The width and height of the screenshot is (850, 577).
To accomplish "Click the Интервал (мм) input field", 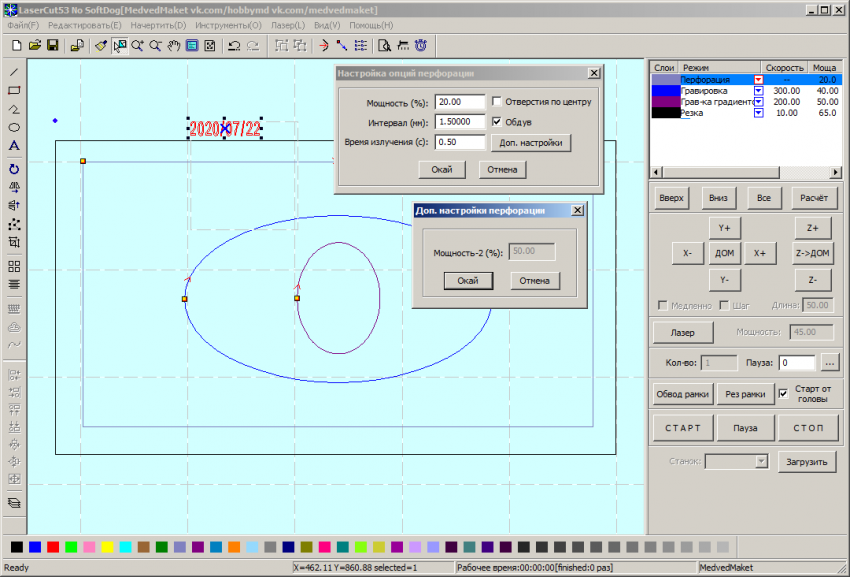I will pyautogui.click(x=460, y=122).
